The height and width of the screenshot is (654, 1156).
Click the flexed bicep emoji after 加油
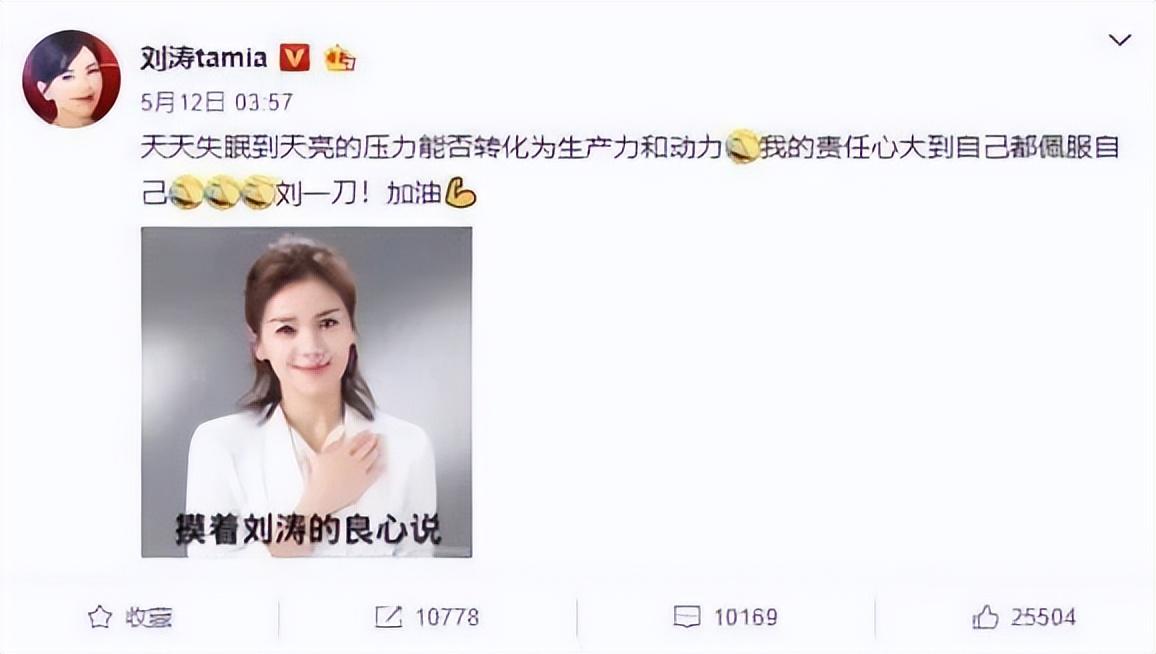[461, 194]
